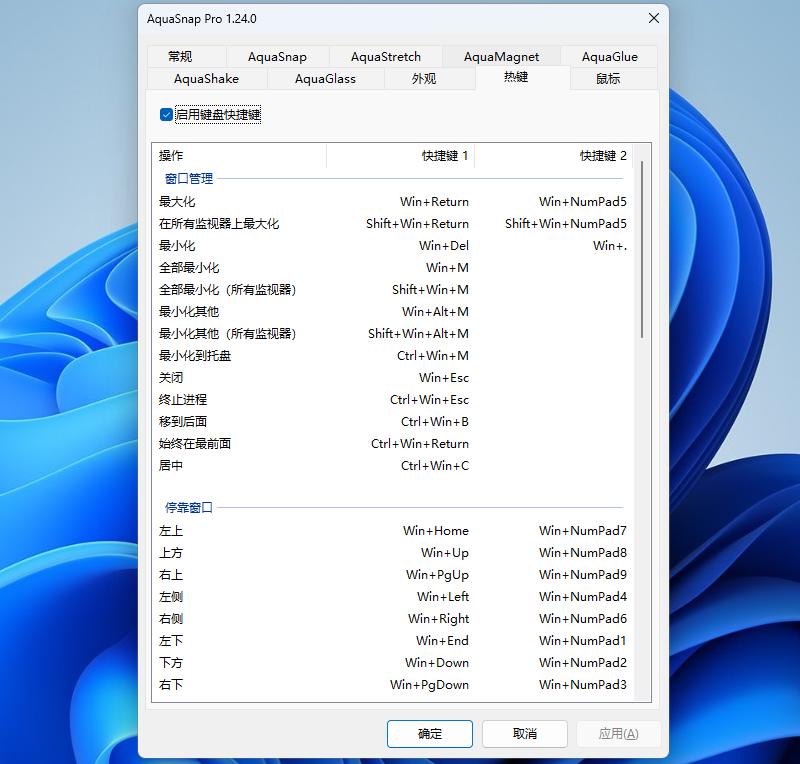
Task: Click the 取消 button
Action: (524, 734)
